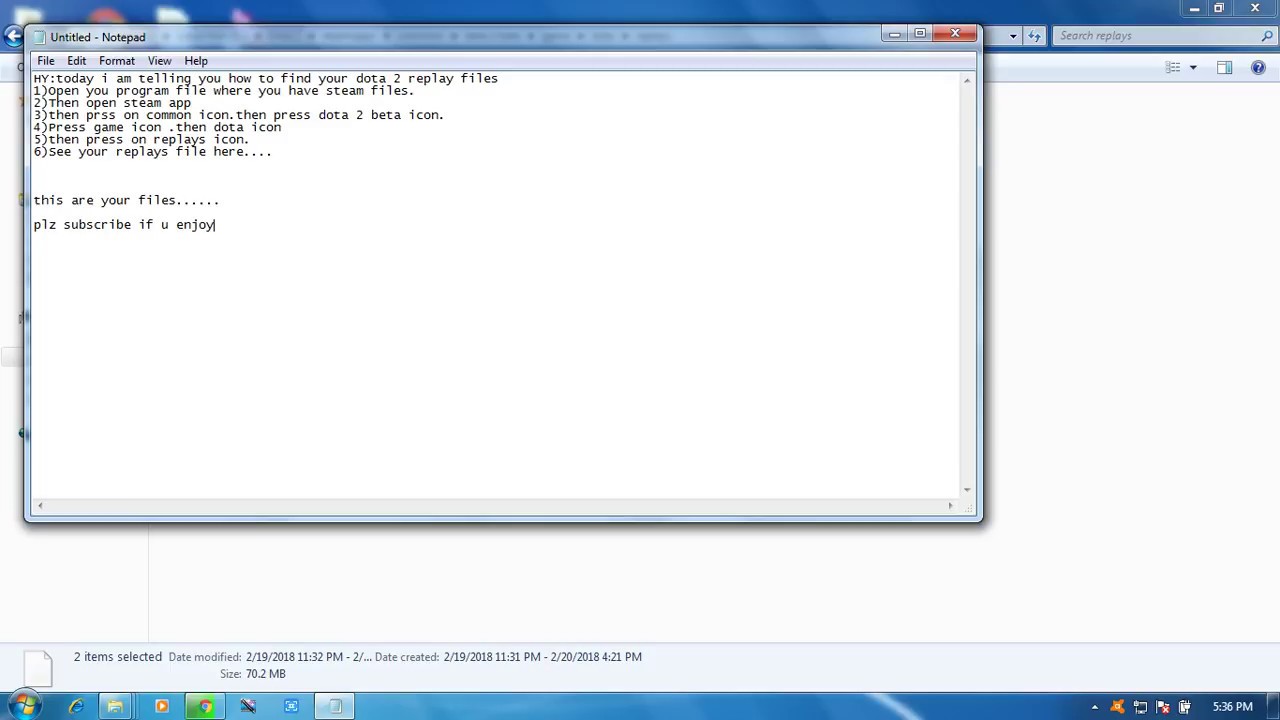Open Windows Media Player from taskbar
Image resolution: width=1280 pixels, height=720 pixels.
(162, 706)
